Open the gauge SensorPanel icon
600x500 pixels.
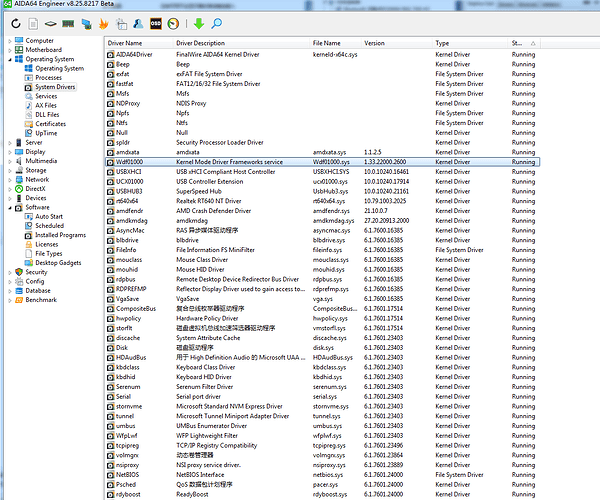[173, 24]
